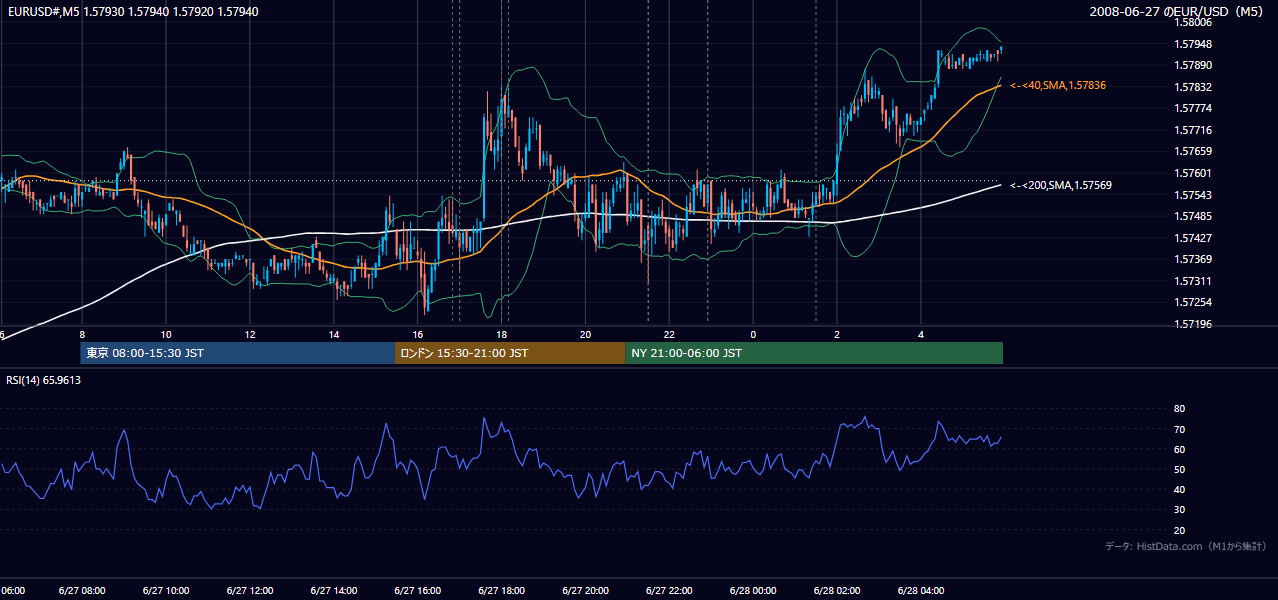Click the 6/27 22:00 time axis label

click(x=670, y=590)
